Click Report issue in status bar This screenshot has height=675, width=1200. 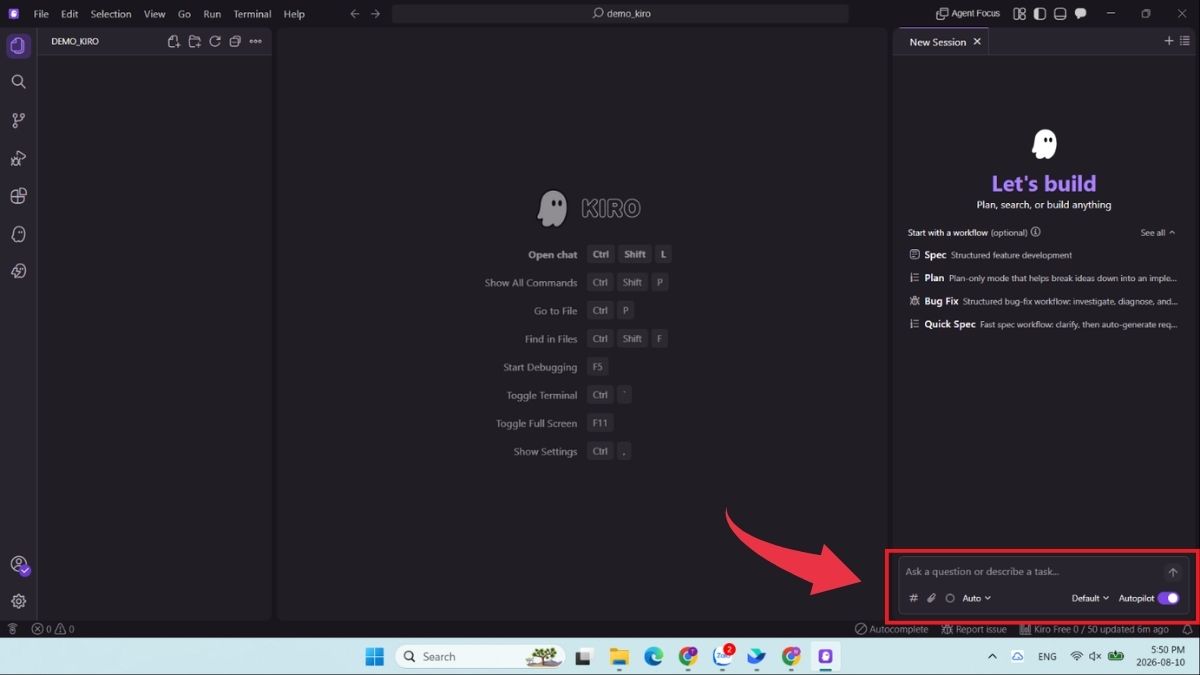click(x=974, y=629)
